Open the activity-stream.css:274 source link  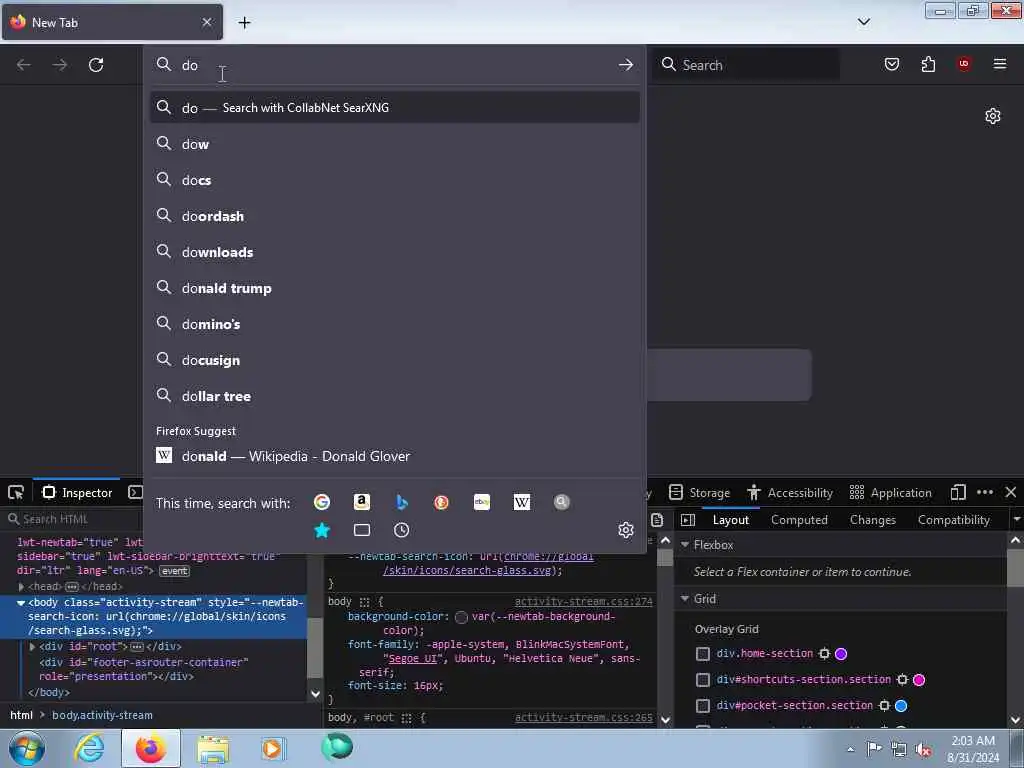[x=583, y=601]
